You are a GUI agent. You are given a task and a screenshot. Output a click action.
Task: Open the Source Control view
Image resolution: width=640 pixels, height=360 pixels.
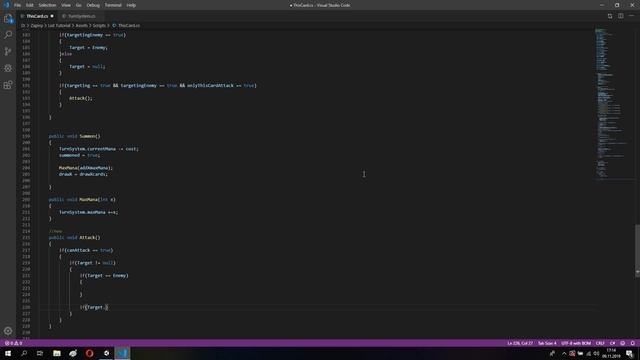point(8,51)
